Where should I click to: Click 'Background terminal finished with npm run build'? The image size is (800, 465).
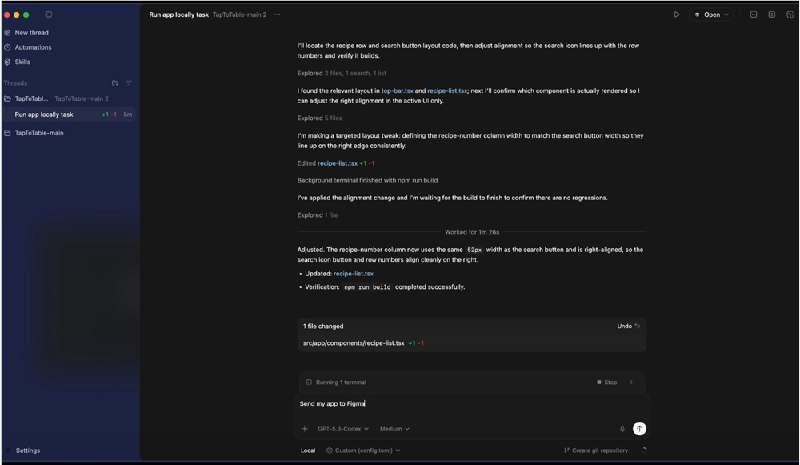(x=367, y=180)
